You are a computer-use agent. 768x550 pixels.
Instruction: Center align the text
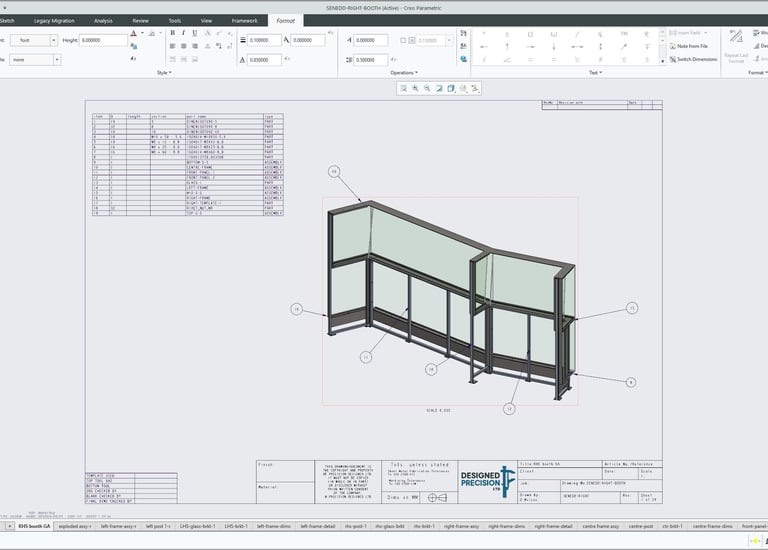click(184, 46)
